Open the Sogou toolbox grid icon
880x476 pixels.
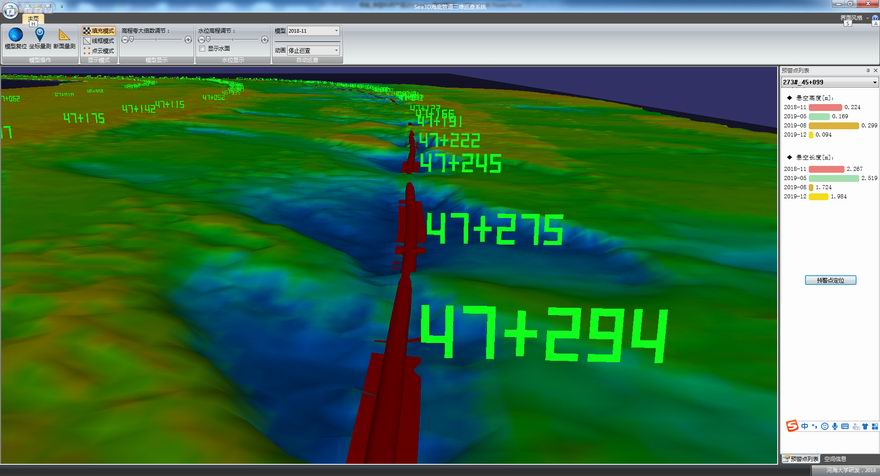coord(874,427)
